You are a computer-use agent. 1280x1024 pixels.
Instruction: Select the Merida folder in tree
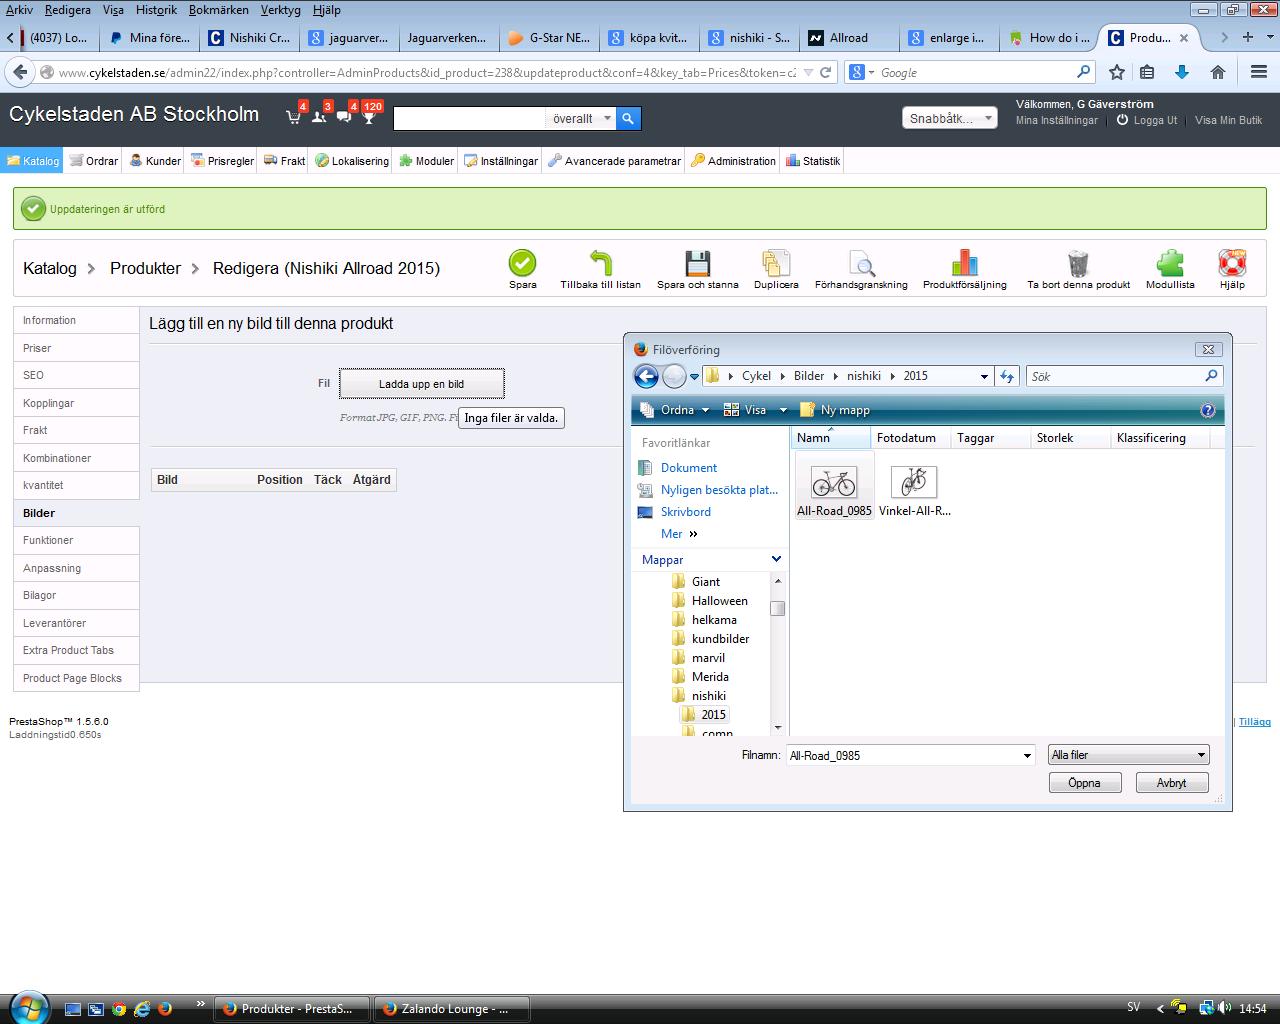(x=710, y=677)
